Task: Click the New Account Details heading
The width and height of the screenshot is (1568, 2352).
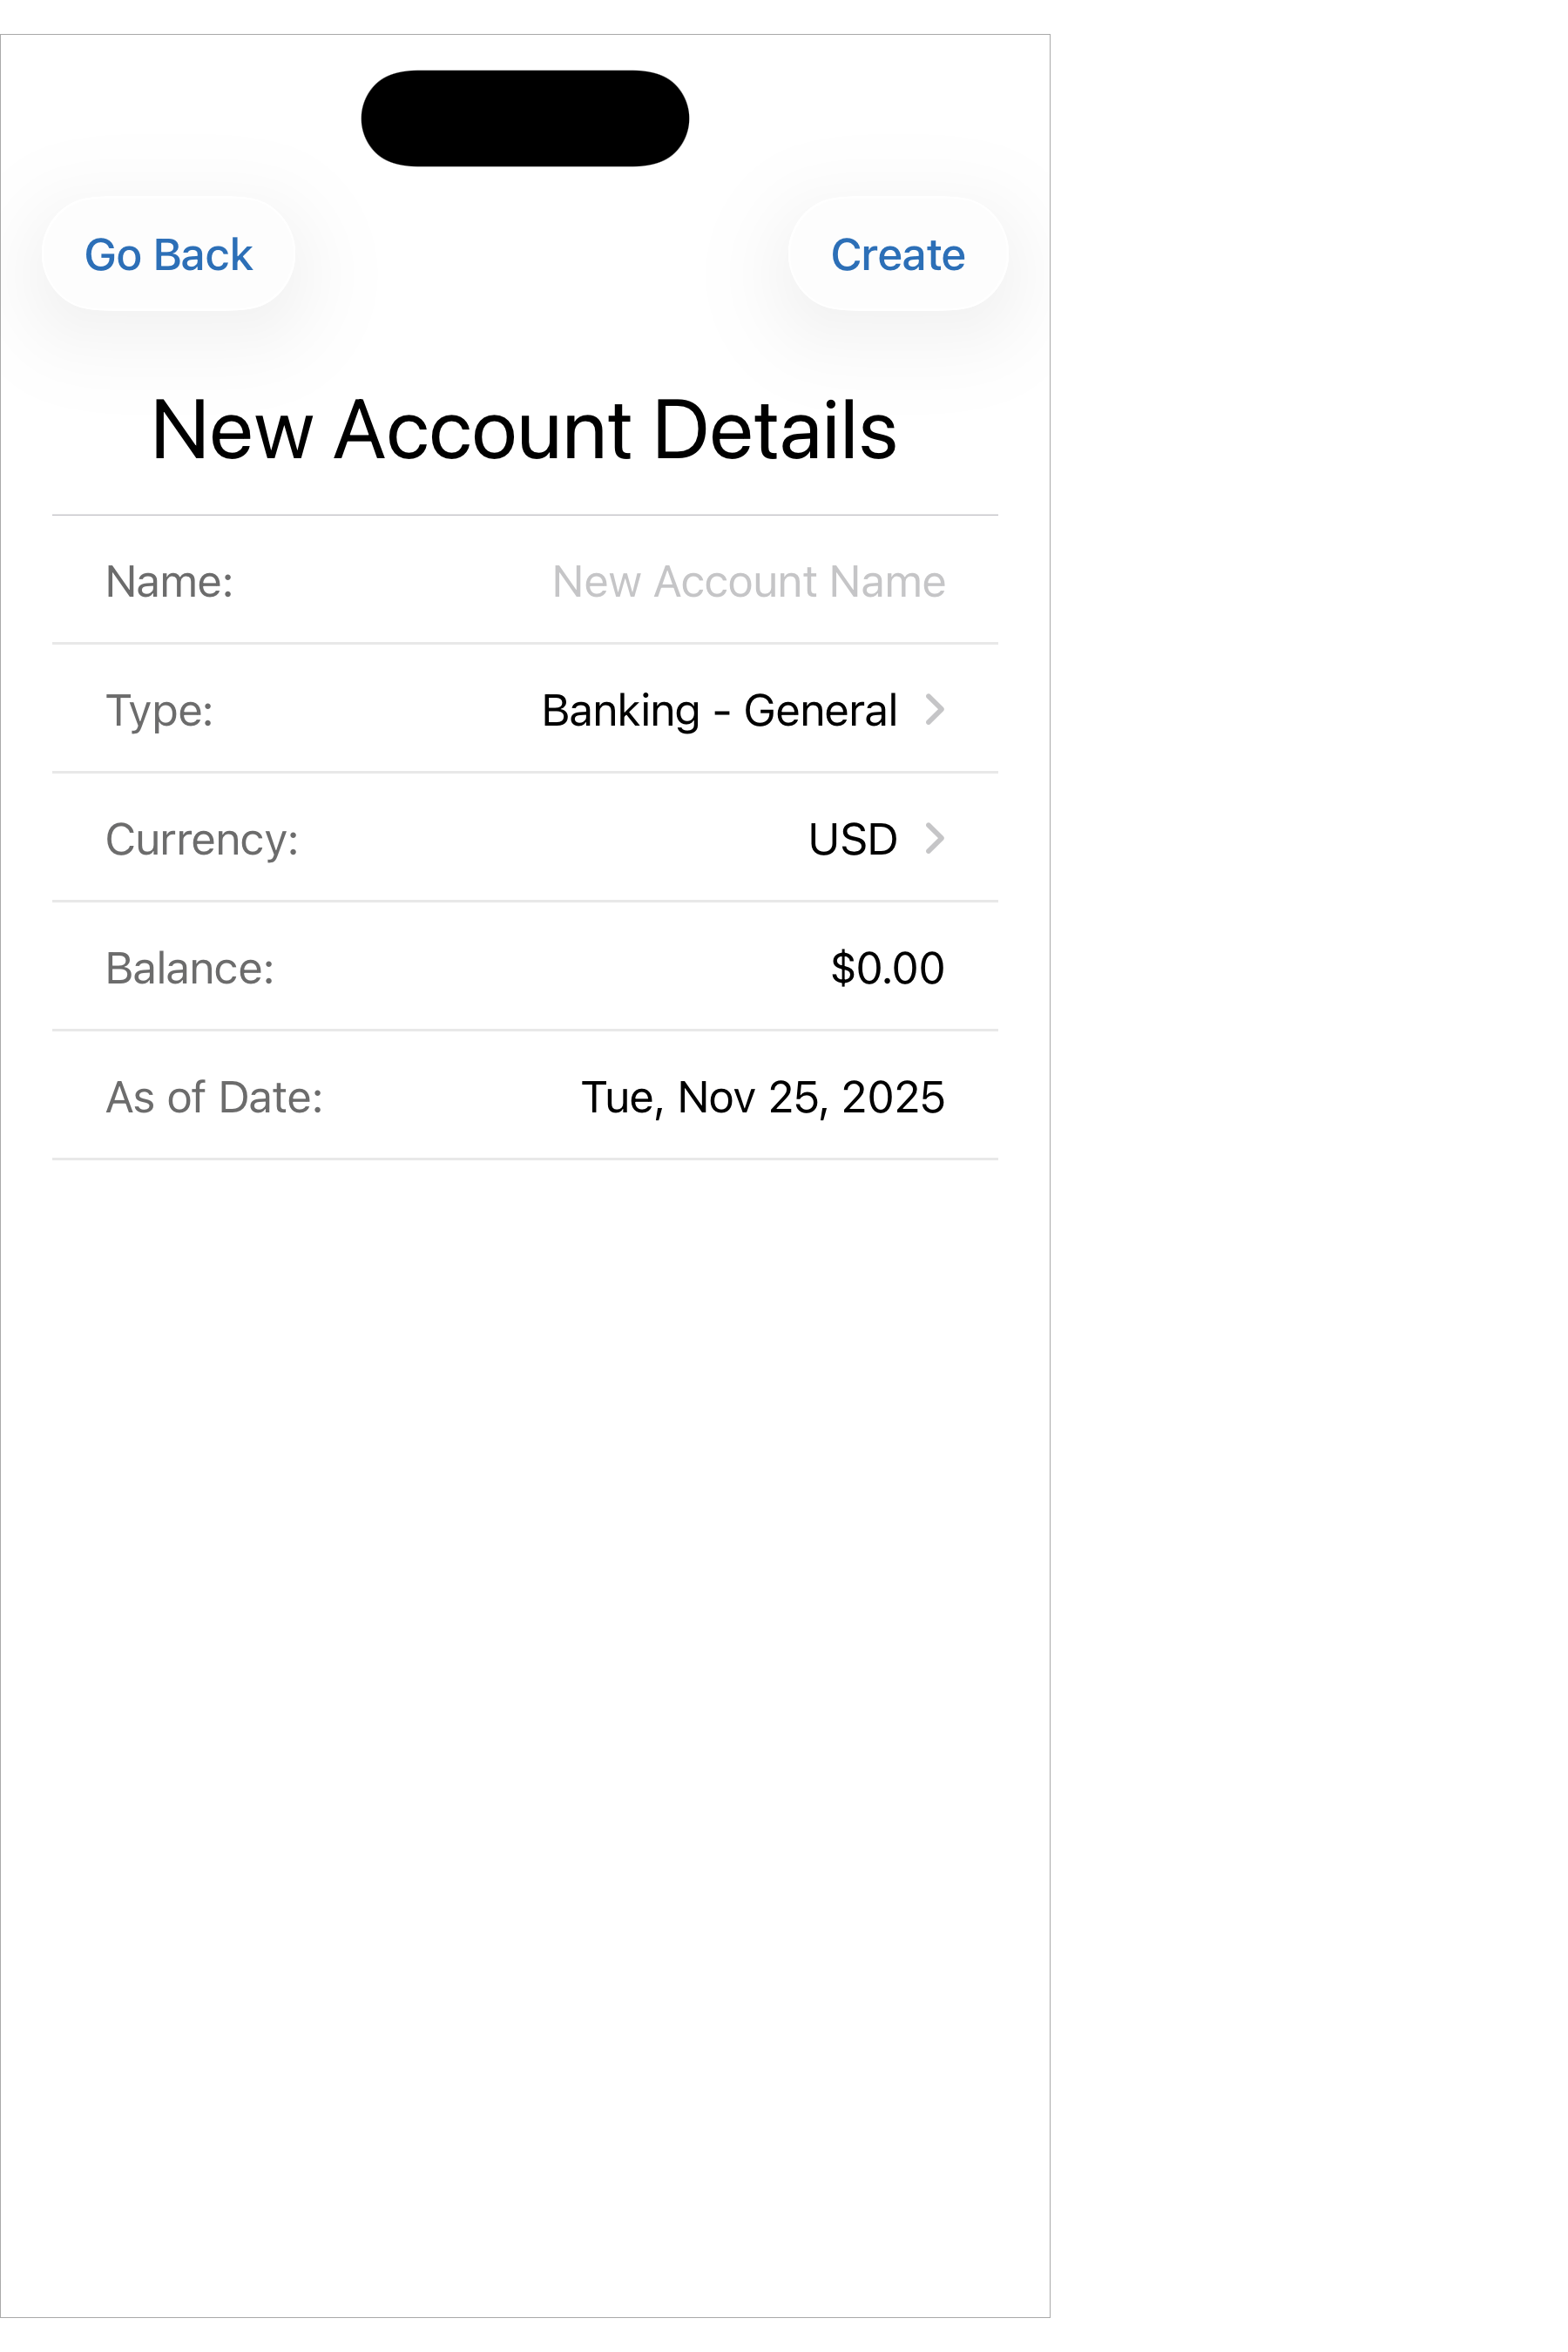Action: click(524, 429)
